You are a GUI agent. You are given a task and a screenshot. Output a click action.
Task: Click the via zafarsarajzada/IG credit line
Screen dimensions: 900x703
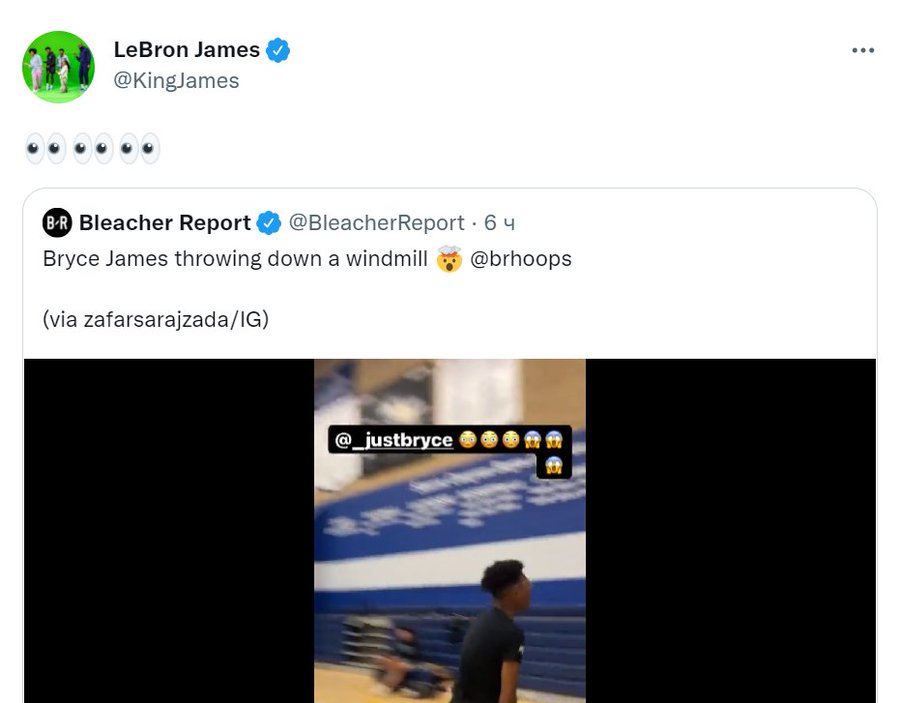pos(156,320)
